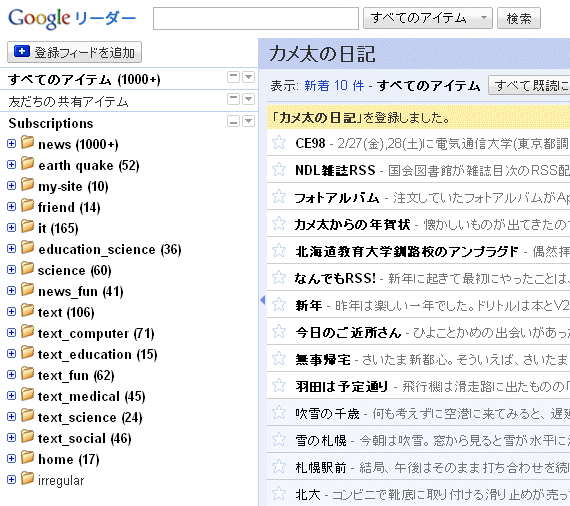Screen dimensions: 570x506
Task: Click the Subscriptions heading
Action: pos(51,123)
